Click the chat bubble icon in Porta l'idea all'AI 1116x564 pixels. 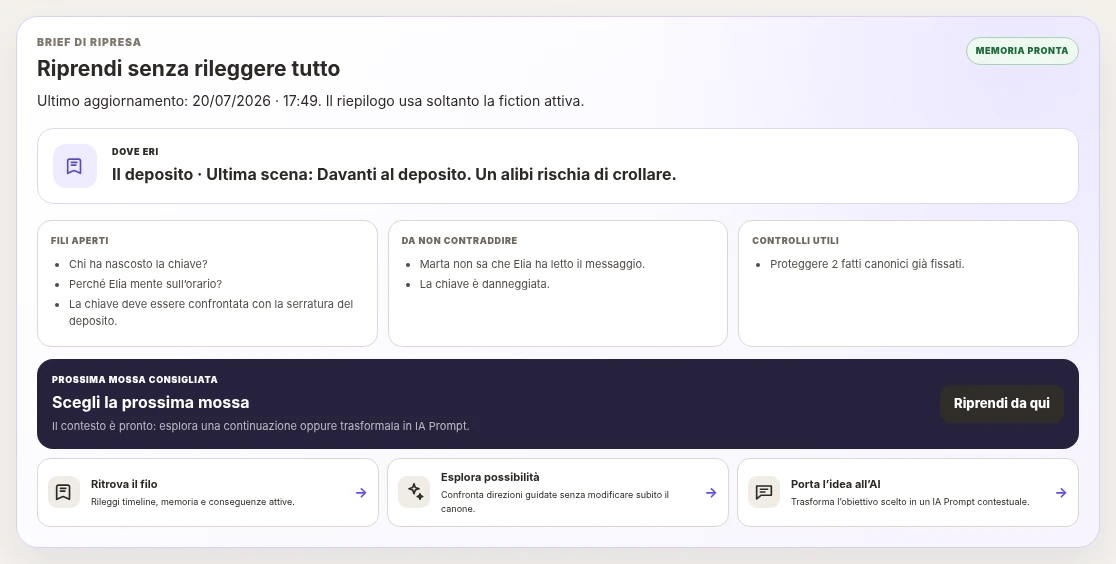pos(764,492)
